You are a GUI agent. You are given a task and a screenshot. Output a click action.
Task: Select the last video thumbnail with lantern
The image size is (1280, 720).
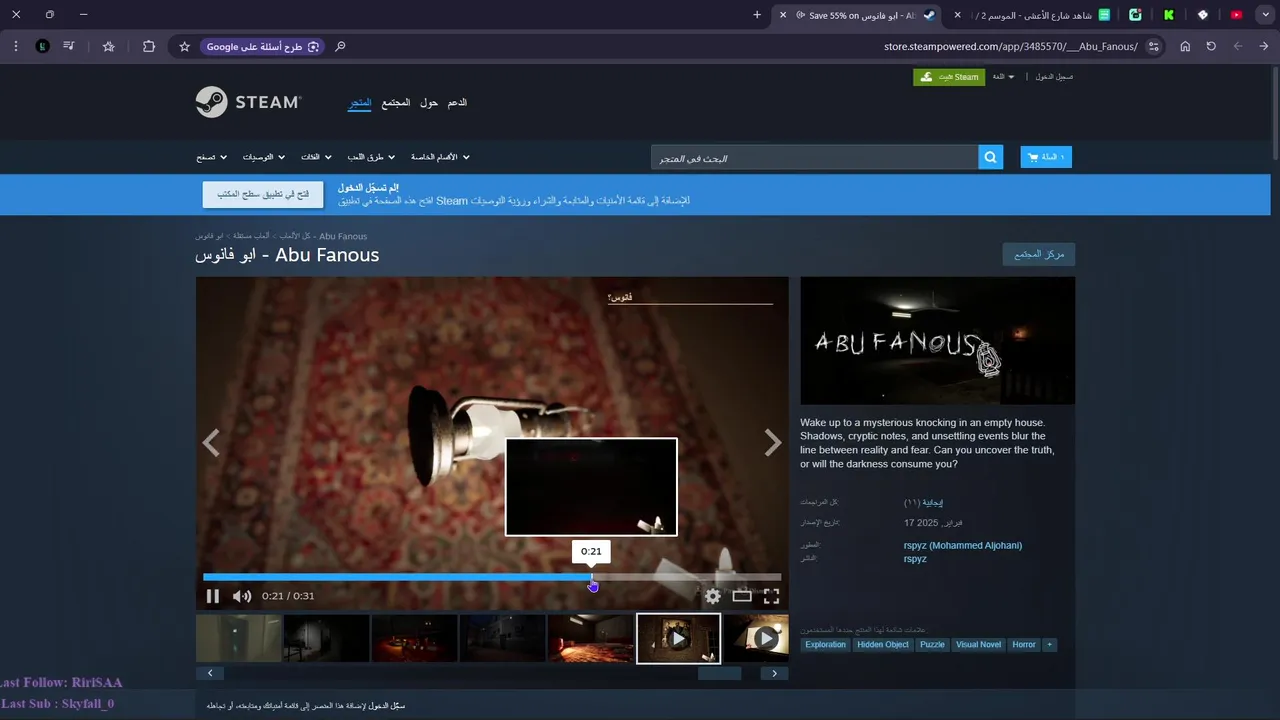click(x=756, y=638)
